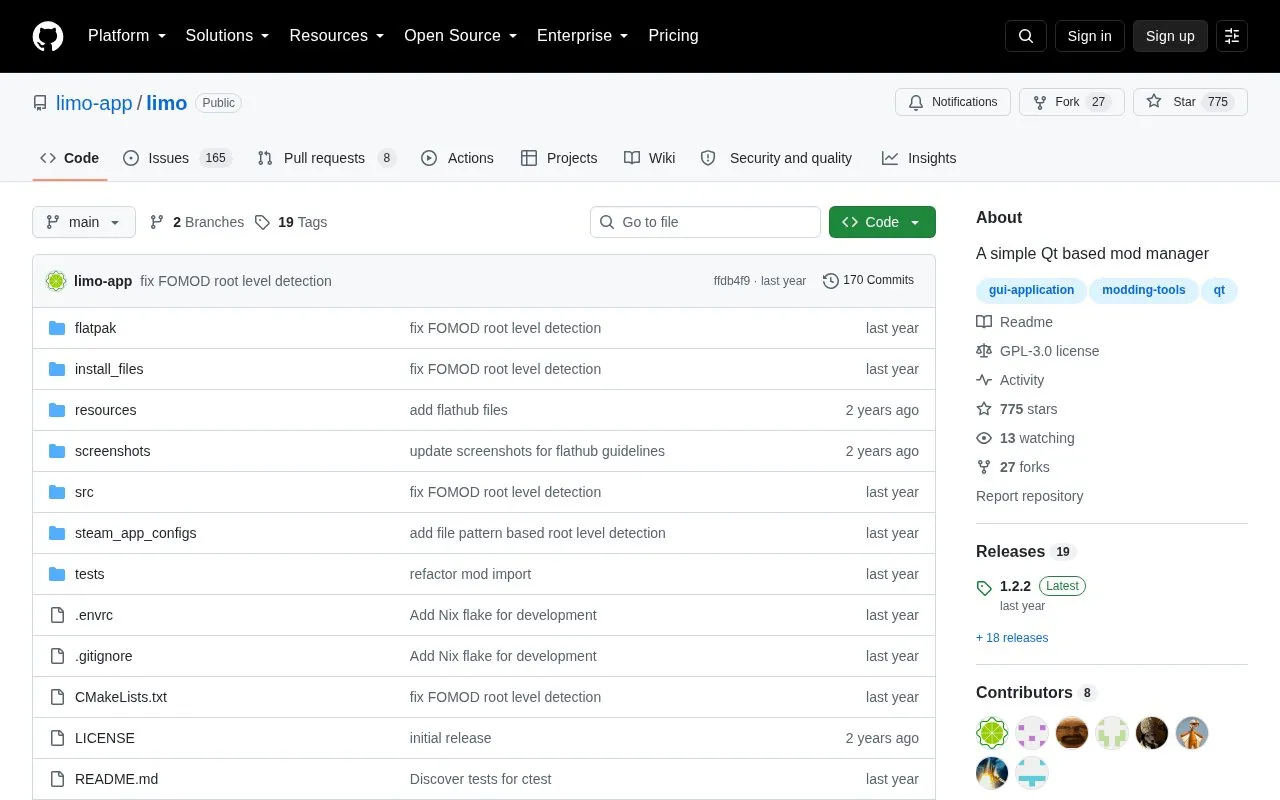
Task: Expand the Resources menu
Action: (337, 36)
